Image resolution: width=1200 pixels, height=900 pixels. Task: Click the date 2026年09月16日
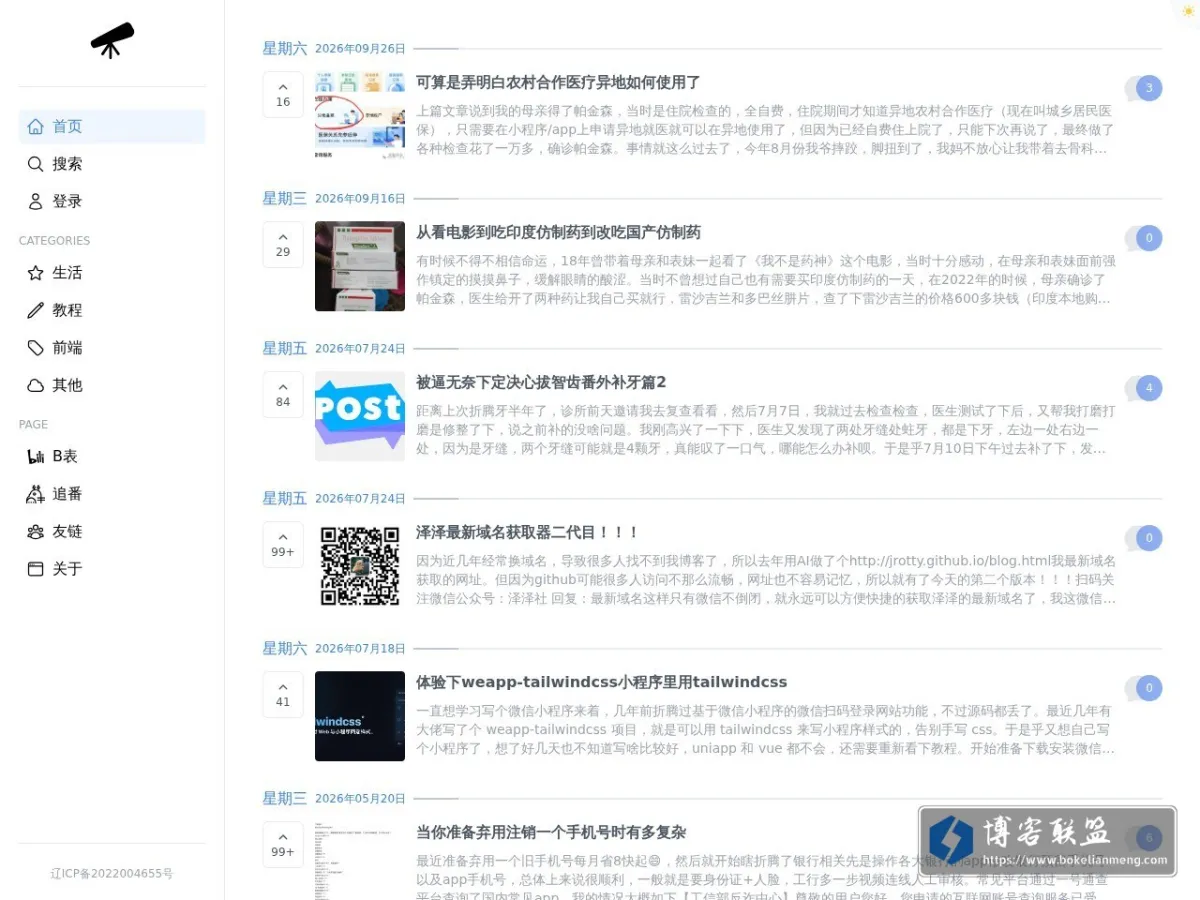(360, 198)
